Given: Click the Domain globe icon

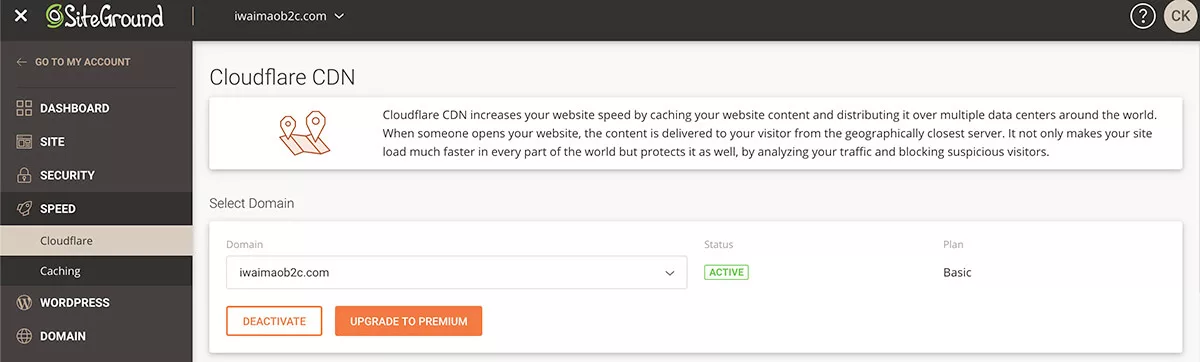Looking at the screenshot, I should coord(24,336).
